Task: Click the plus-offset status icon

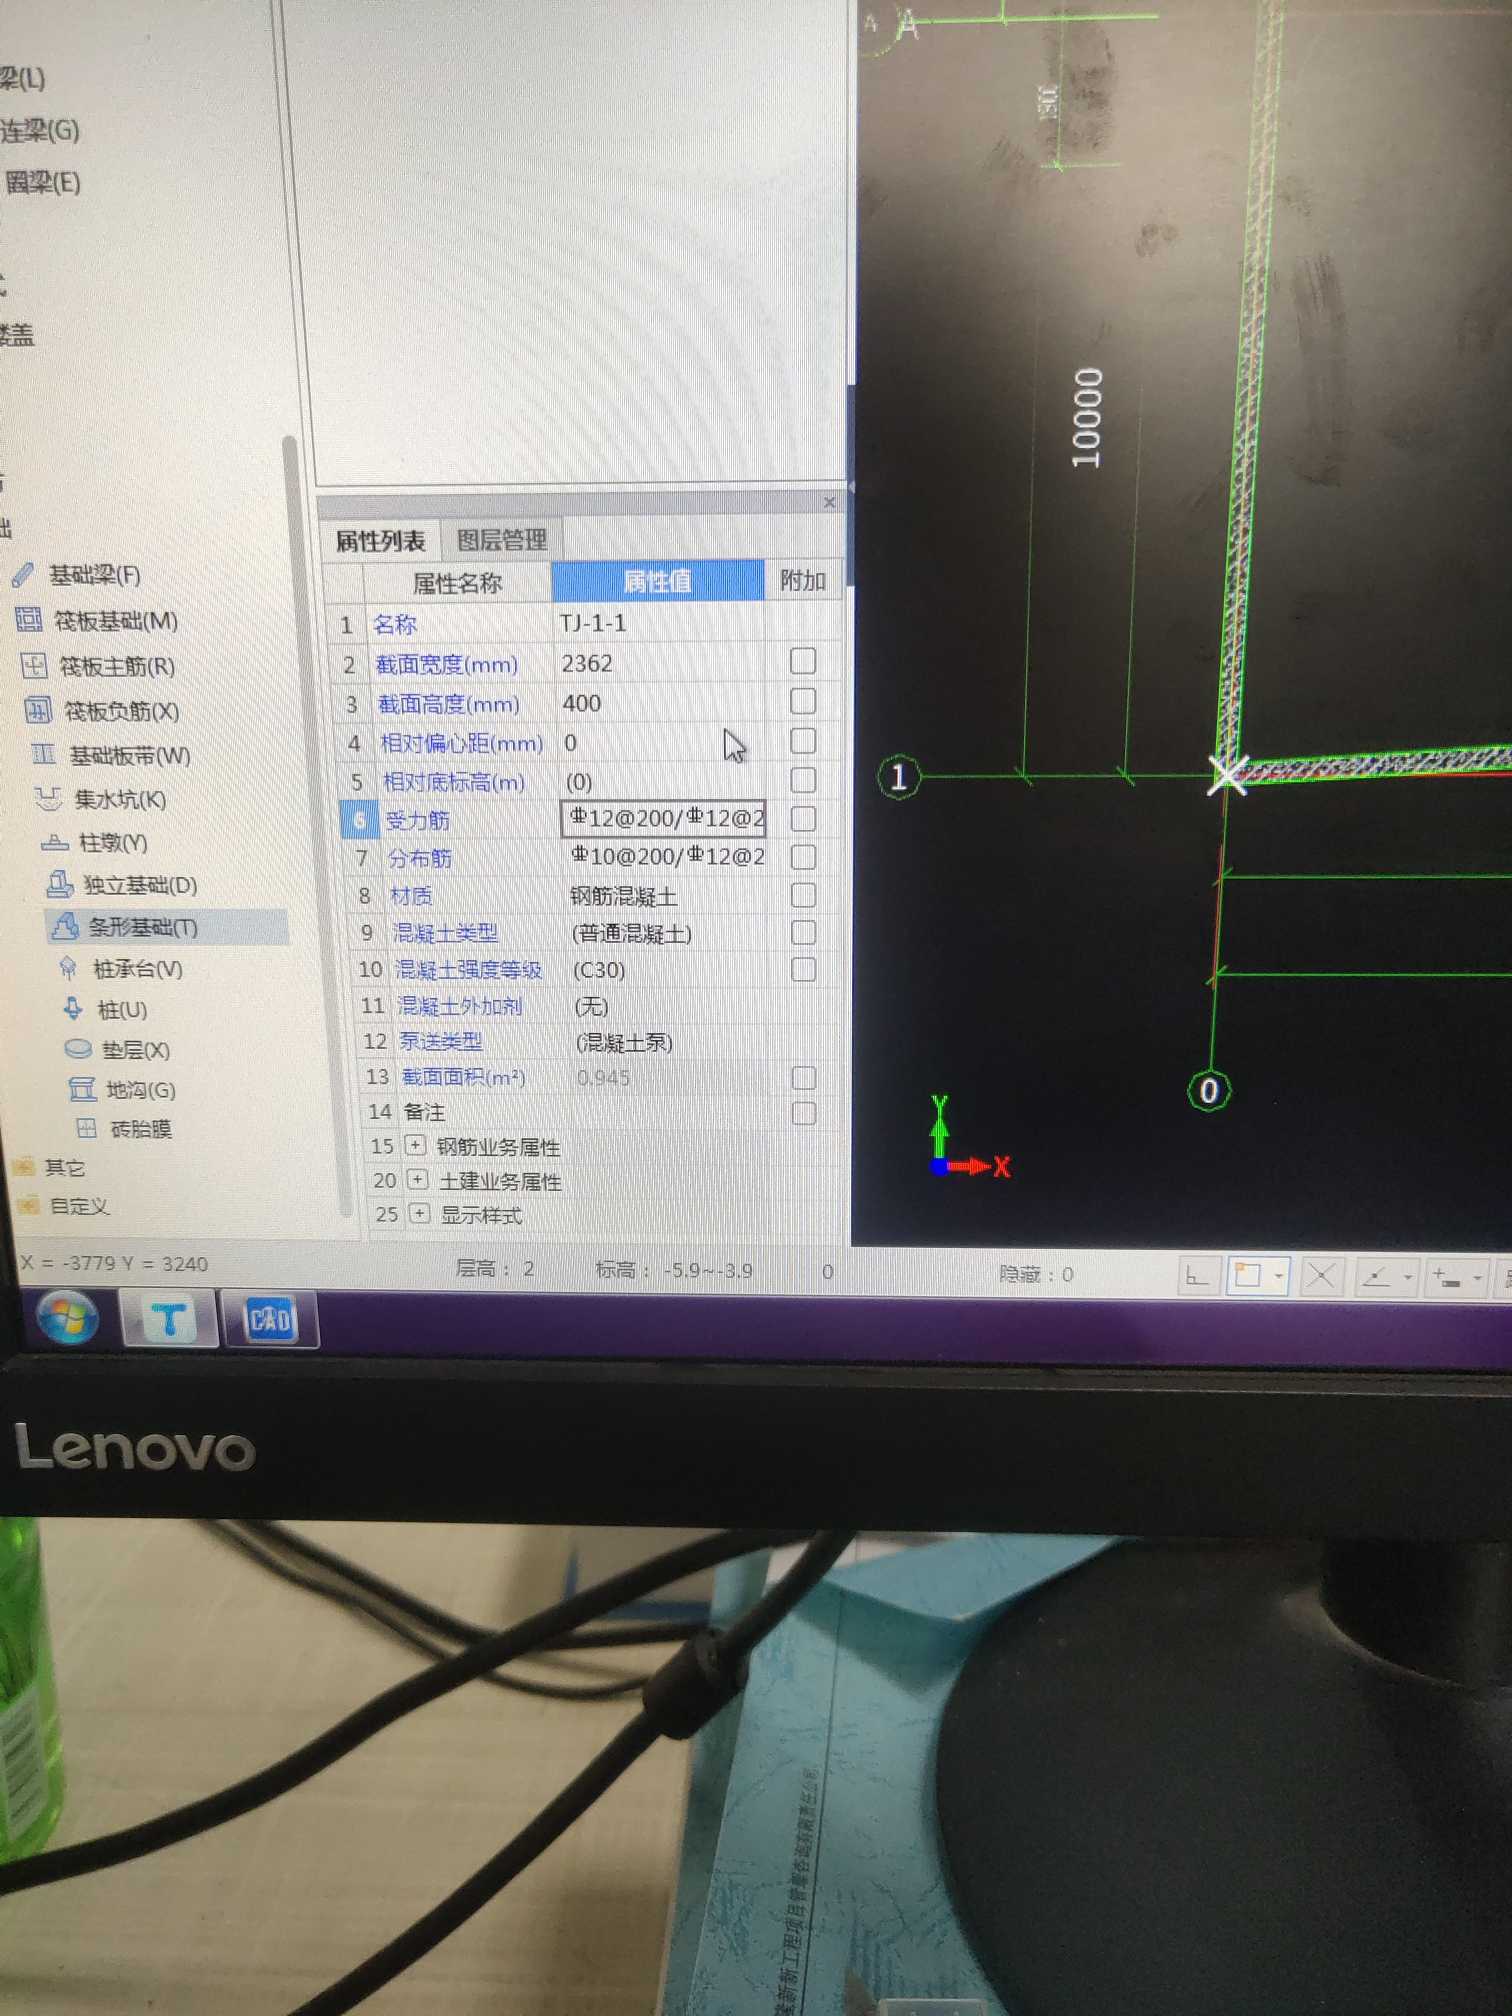Action: (x=1446, y=1278)
